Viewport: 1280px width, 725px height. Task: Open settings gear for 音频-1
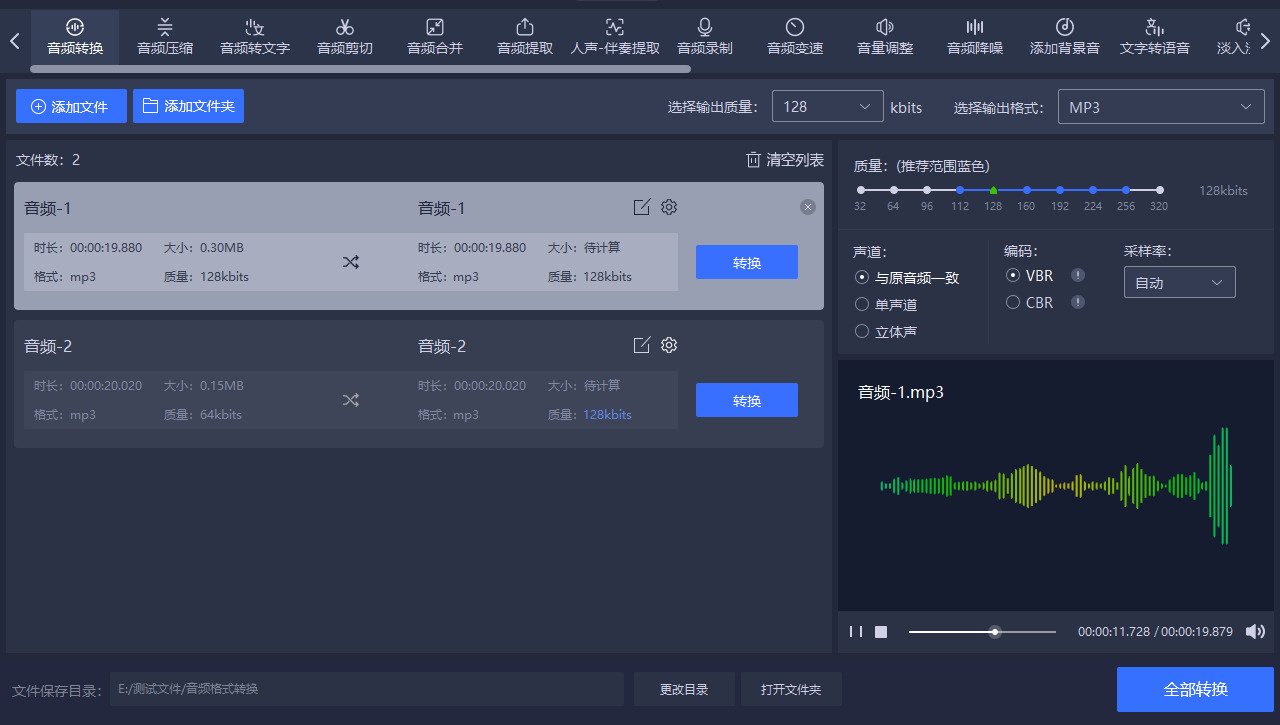click(x=669, y=207)
